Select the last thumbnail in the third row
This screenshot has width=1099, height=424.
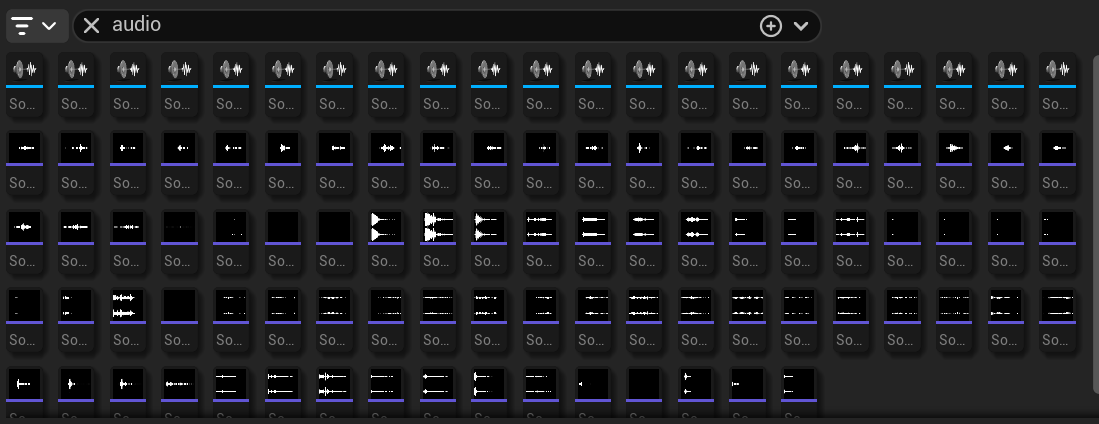coord(1057,226)
